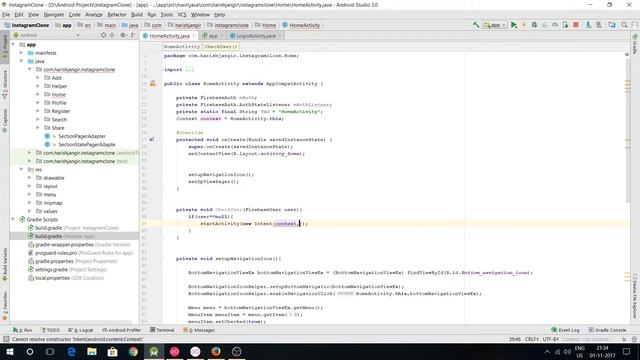Stop the running app via red square

click(x=576, y=25)
